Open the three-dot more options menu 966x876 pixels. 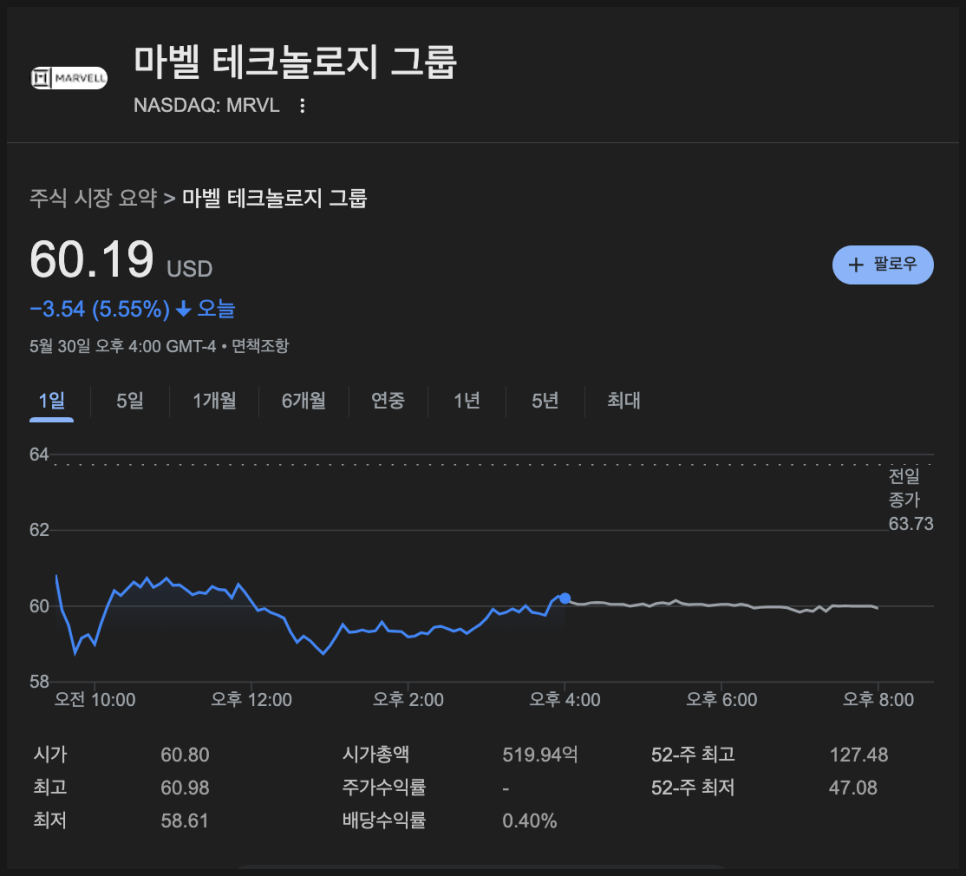click(x=302, y=105)
